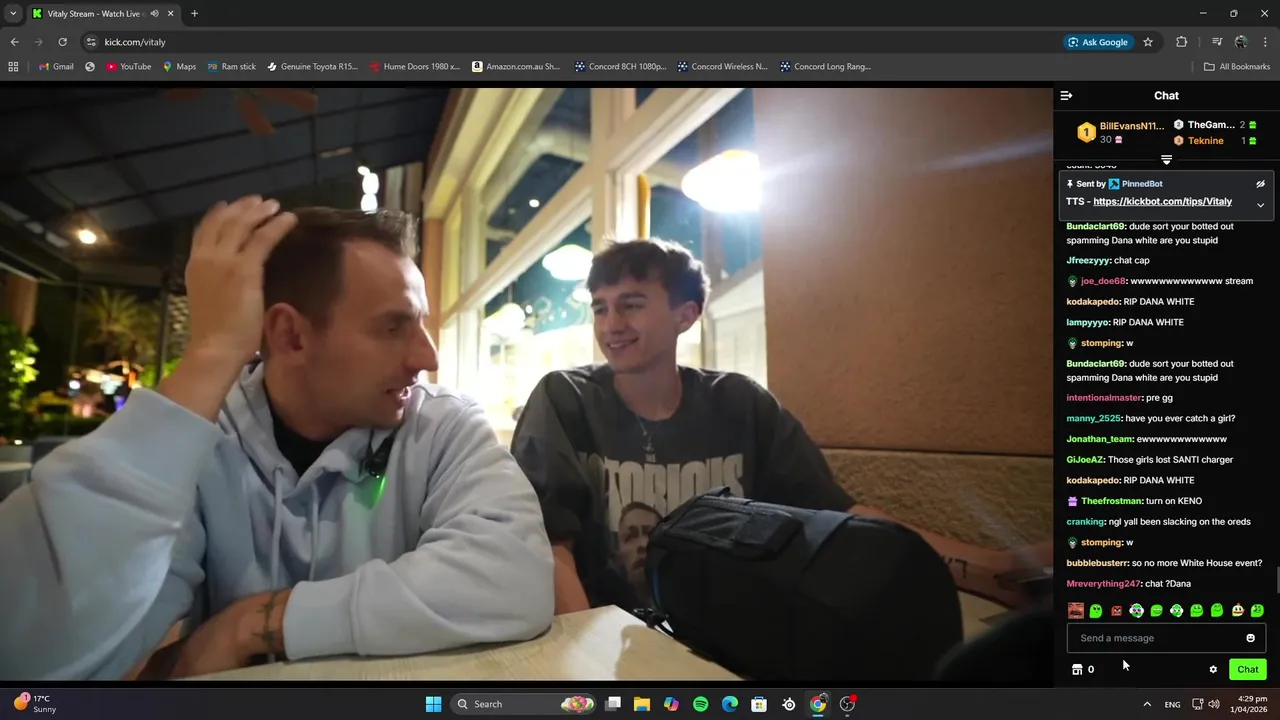1280x720 pixels.
Task: Open BillEvansN11 top gifter profile
Action: pos(1132,126)
